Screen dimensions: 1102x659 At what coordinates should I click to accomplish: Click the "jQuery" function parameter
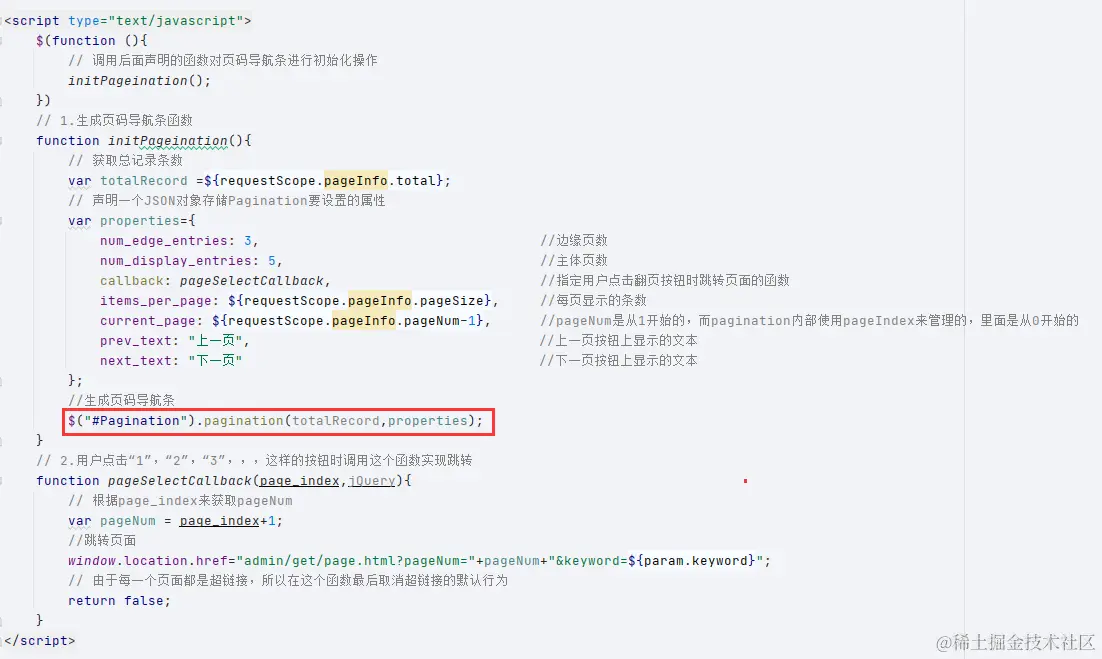pos(371,481)
